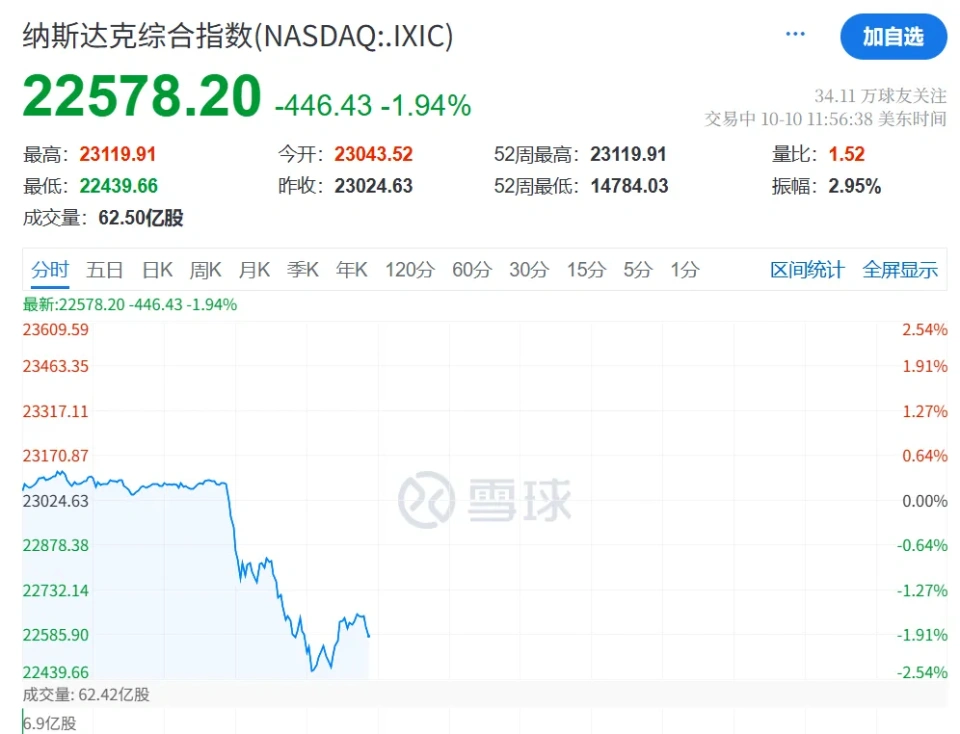Screen dimensions: 960x734
Task: Choose the 30分 interval tab
Action: pyautogui.click(x=529, y=270)
